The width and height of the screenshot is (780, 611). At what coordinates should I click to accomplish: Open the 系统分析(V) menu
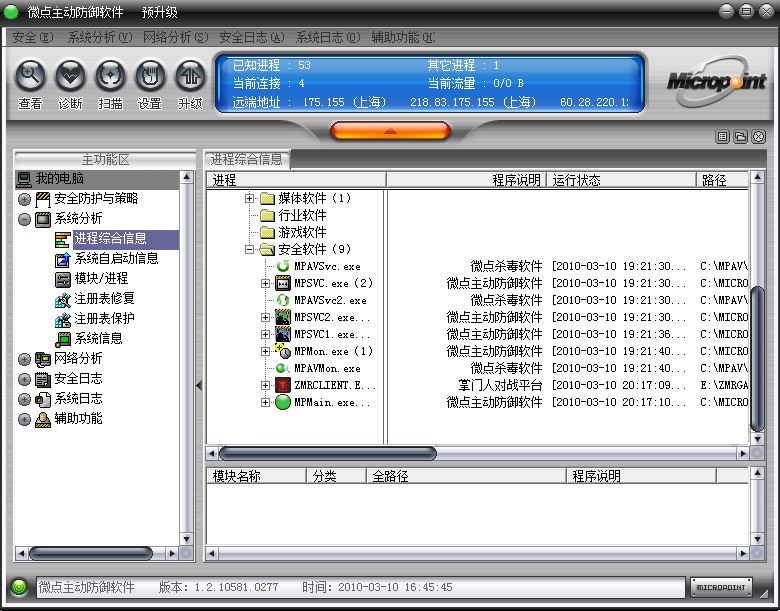(x=100, y=37)
